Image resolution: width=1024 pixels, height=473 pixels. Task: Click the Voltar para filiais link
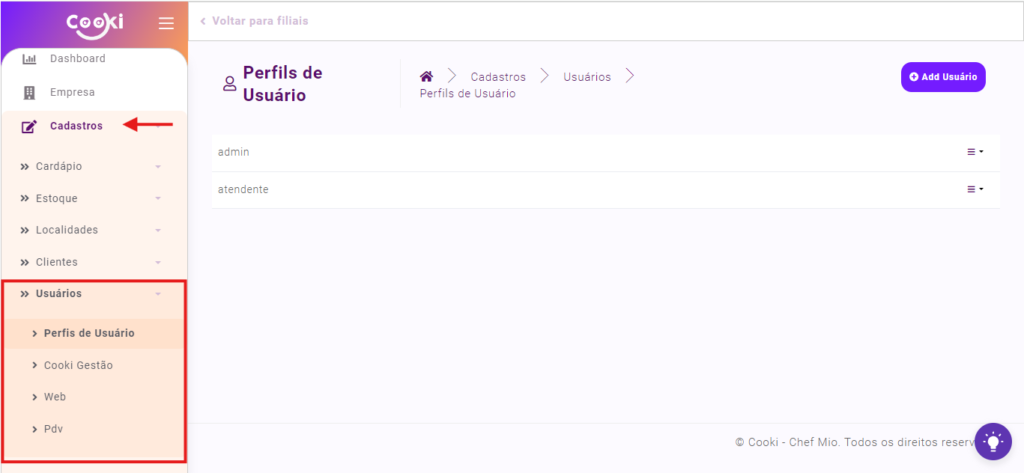255,21
